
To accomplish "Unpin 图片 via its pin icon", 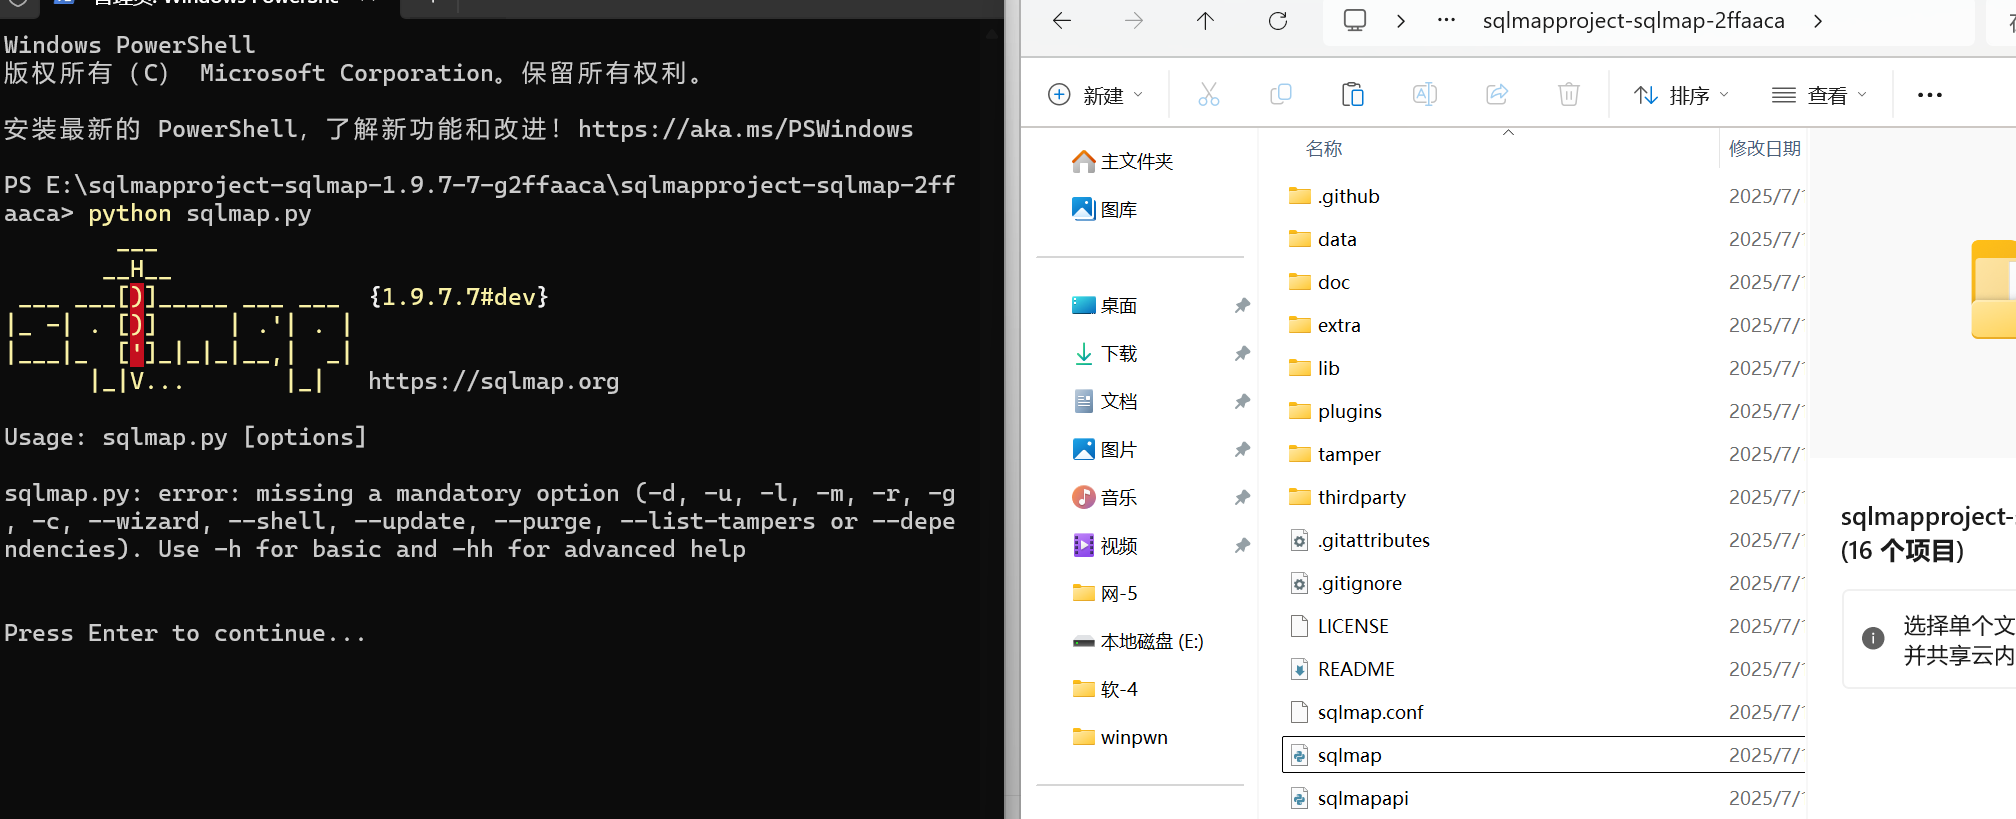I will [1242, 449].
